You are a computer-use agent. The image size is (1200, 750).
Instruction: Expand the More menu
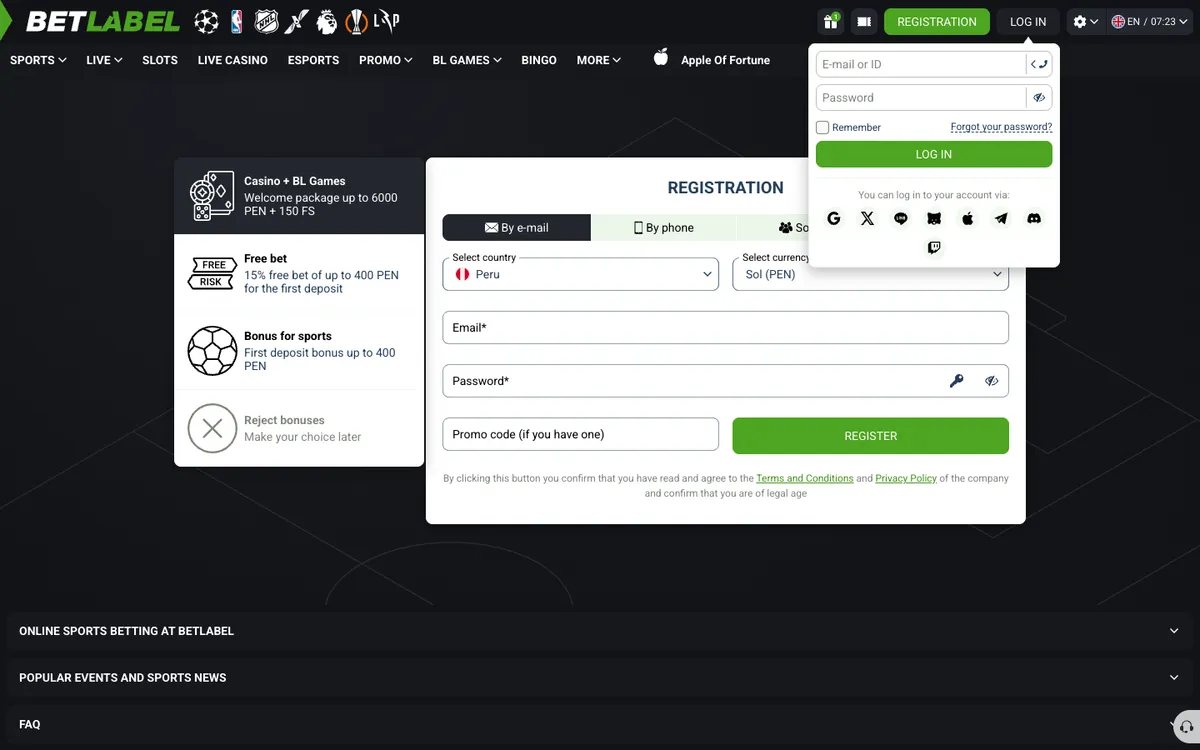(x=599, y=60)
